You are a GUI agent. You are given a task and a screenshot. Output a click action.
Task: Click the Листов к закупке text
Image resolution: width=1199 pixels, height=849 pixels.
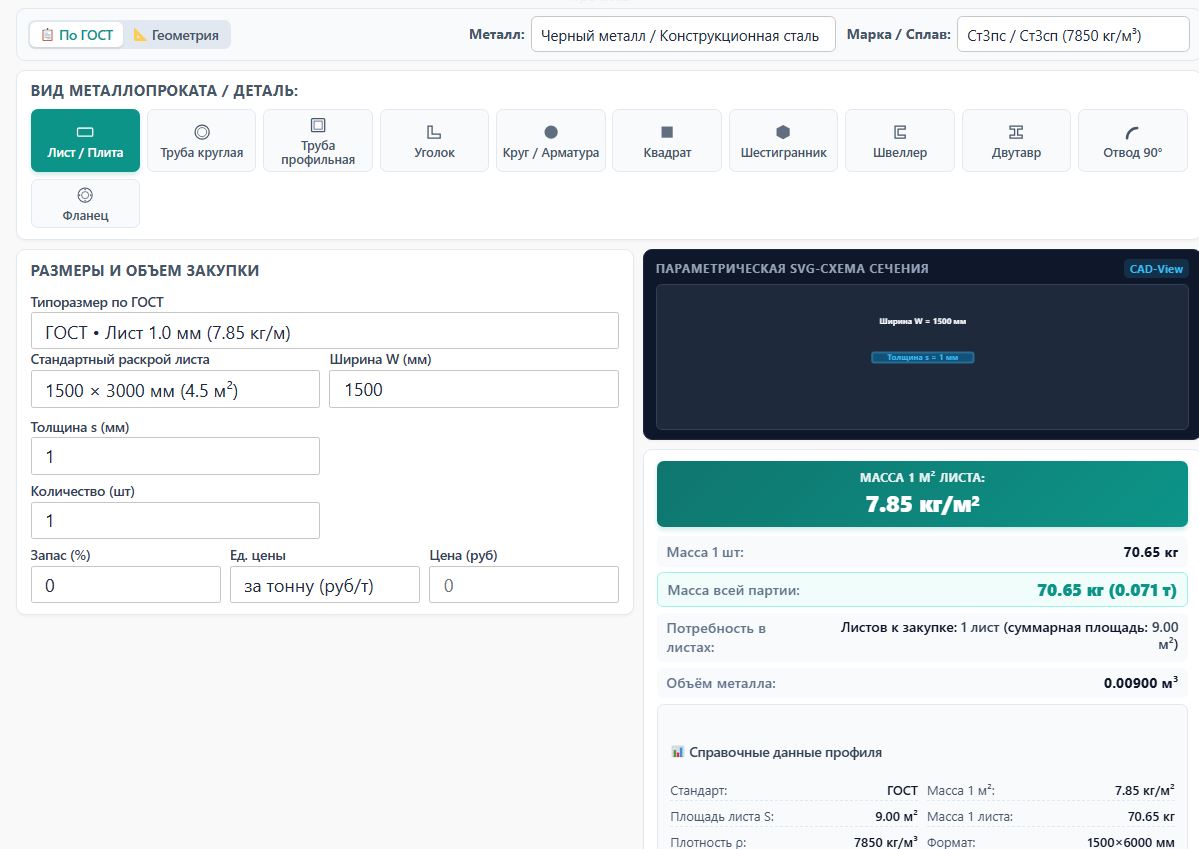(1009, 636)
